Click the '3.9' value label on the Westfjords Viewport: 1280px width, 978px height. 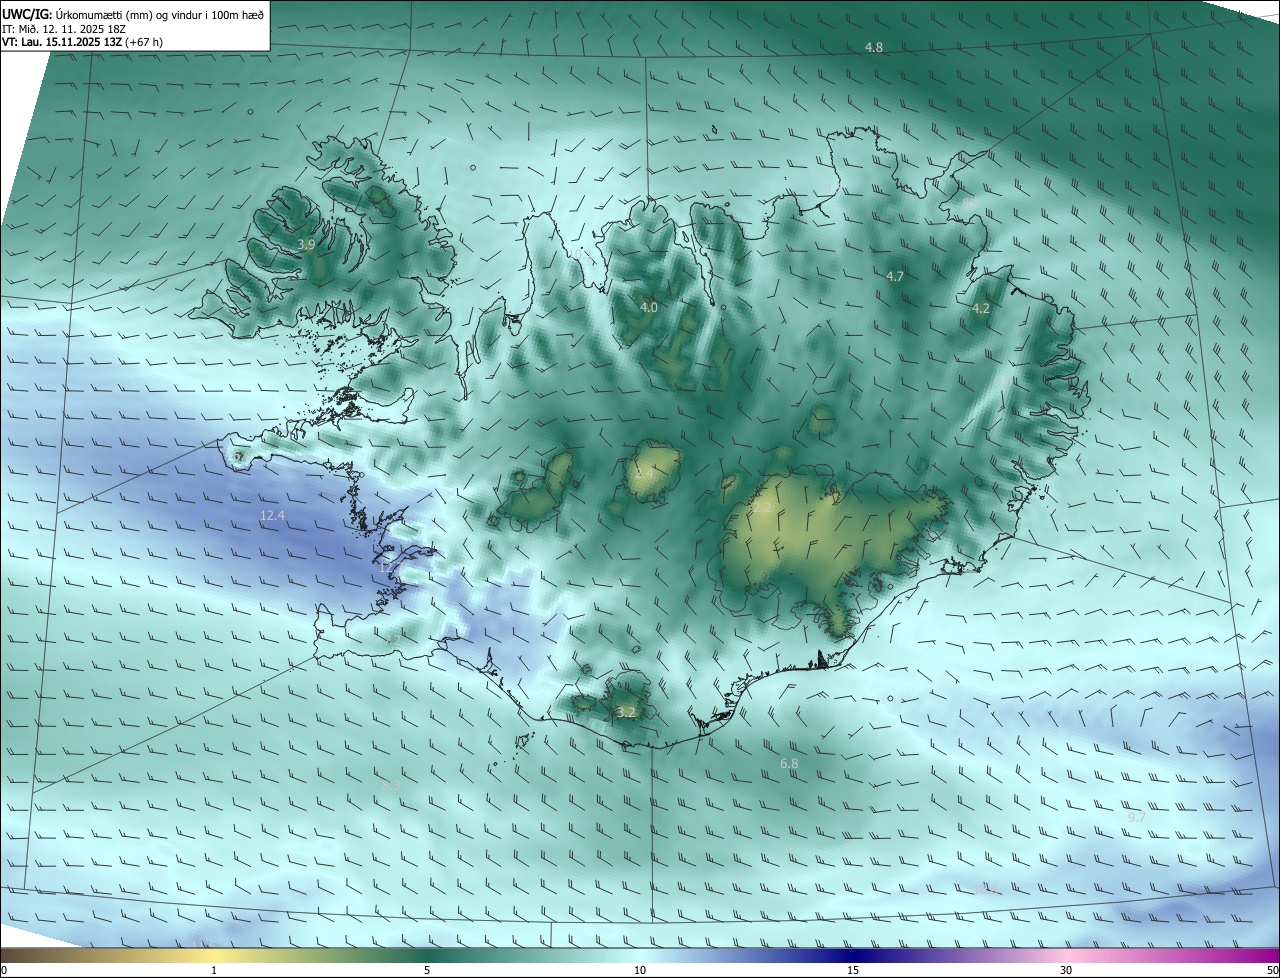[306, 245]
